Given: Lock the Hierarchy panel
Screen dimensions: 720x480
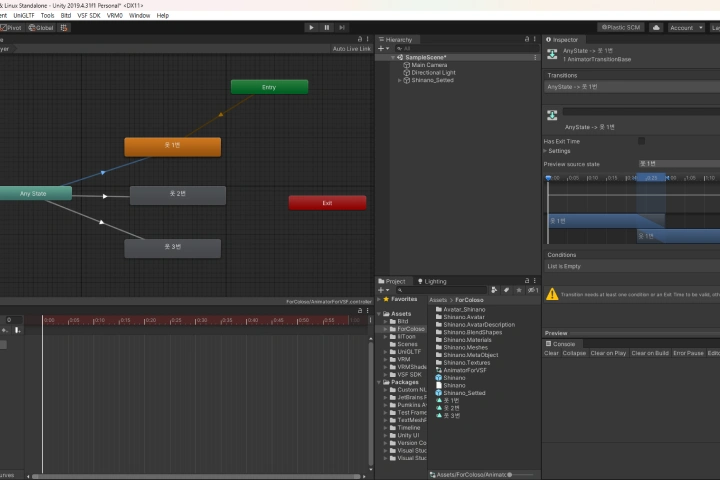Looking at the screenshot, I should point(527,39).
